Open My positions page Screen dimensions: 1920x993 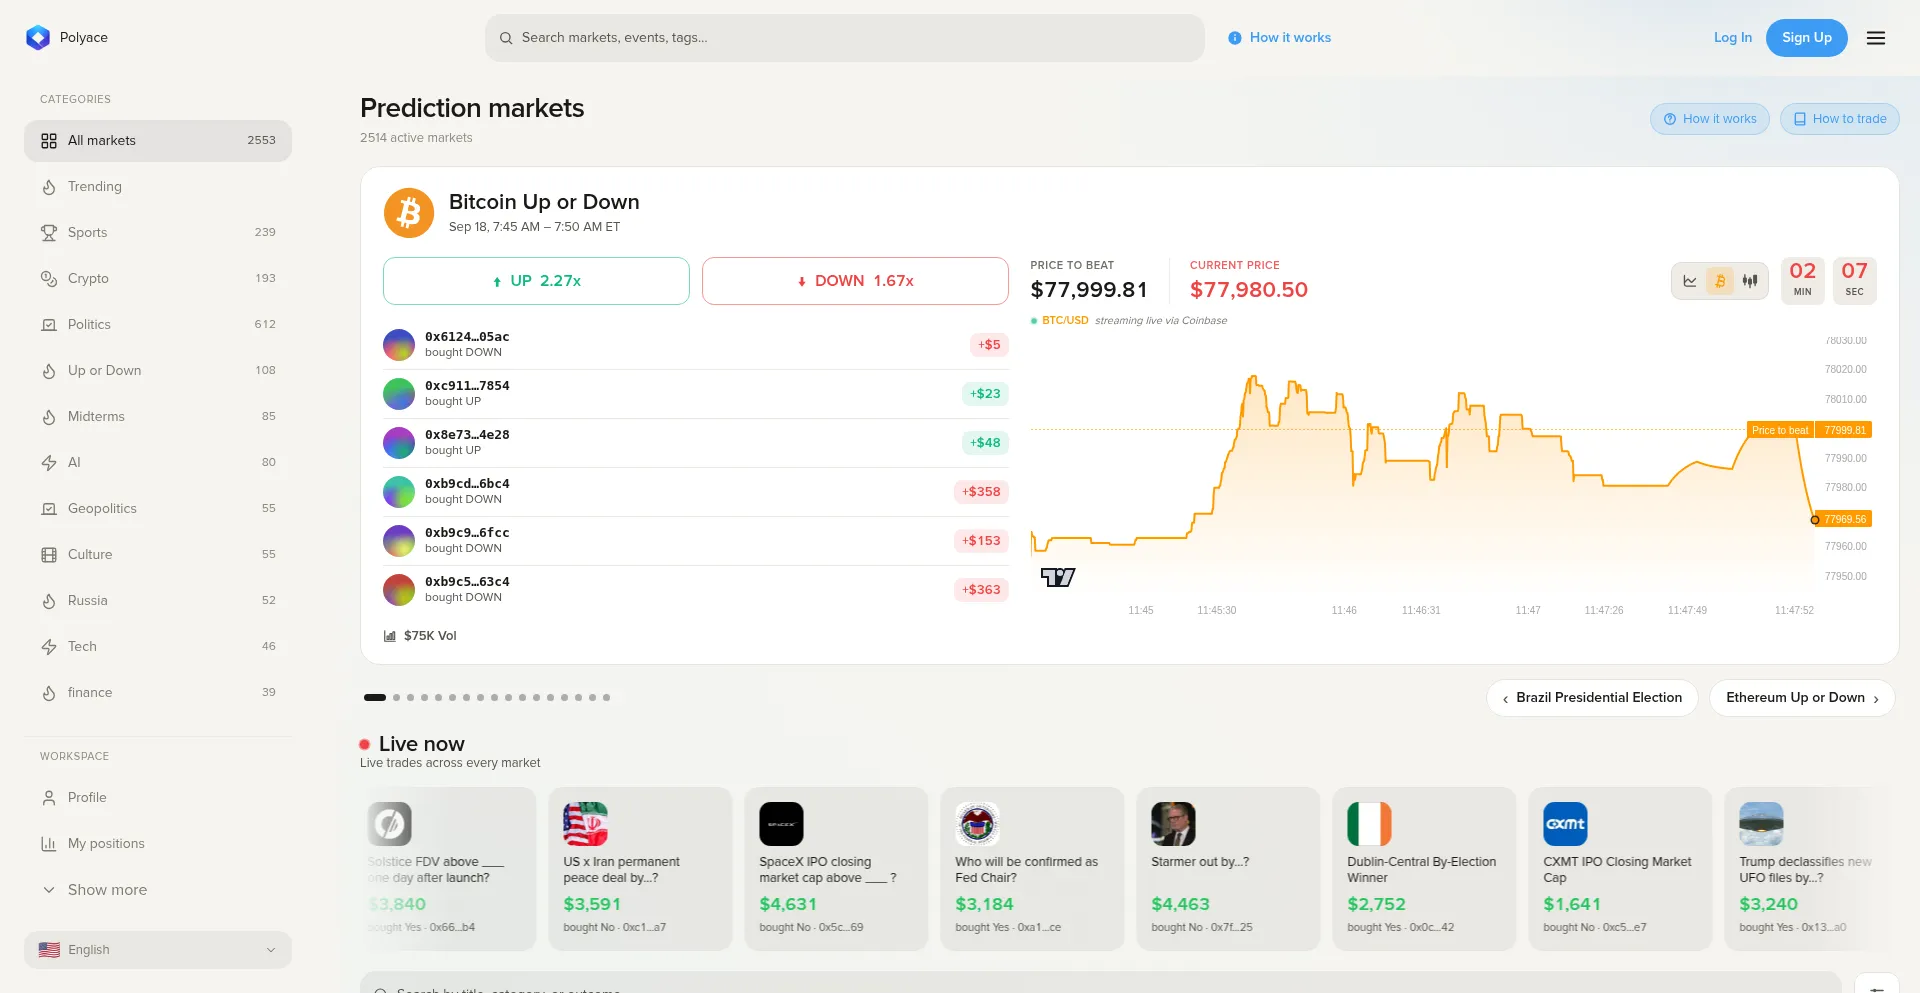pos(158,844)
